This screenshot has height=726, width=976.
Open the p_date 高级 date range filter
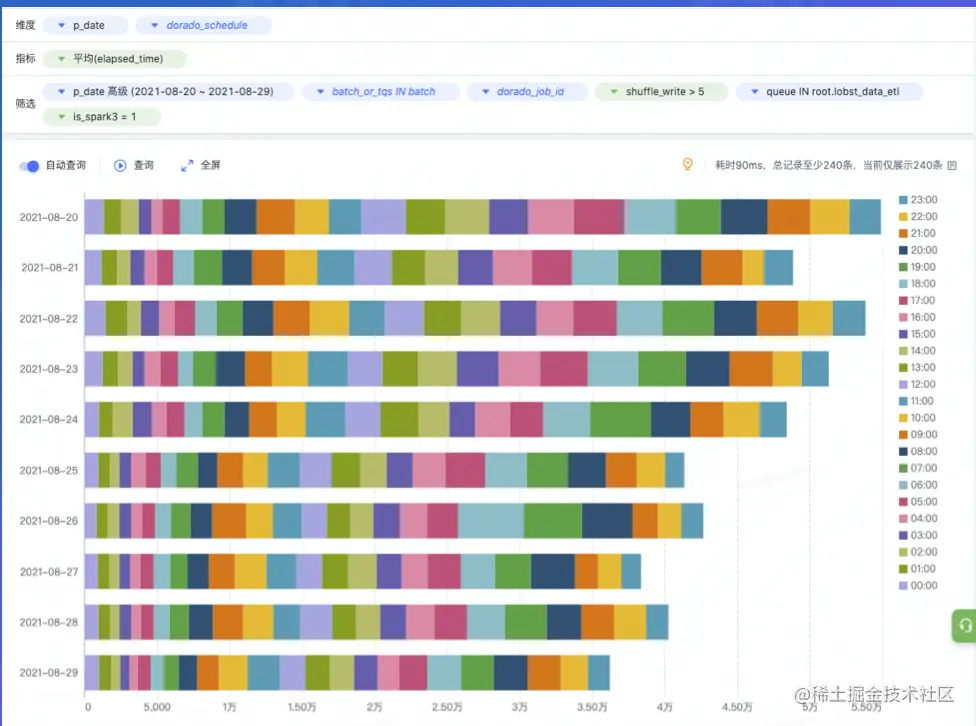click(169, 92)
